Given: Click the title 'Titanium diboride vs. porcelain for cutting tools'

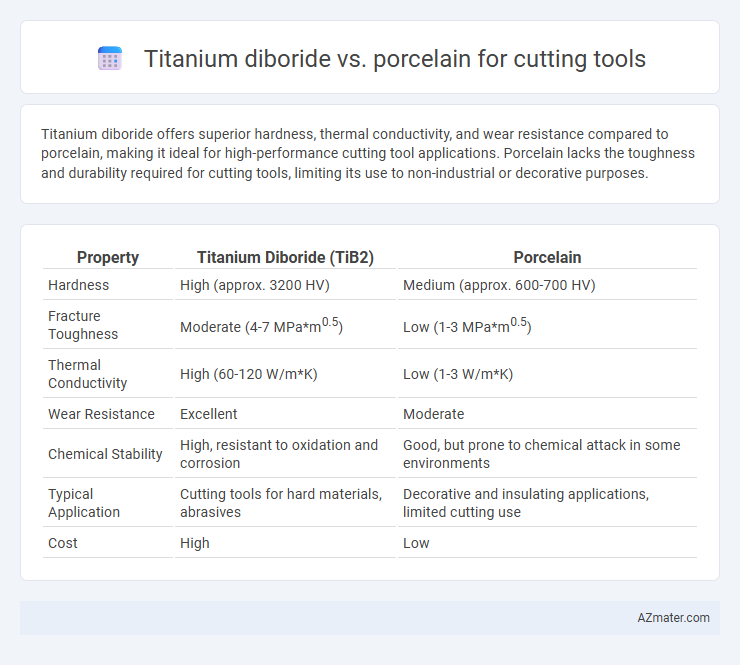Looking at the screenshot, I should point(395,59).
